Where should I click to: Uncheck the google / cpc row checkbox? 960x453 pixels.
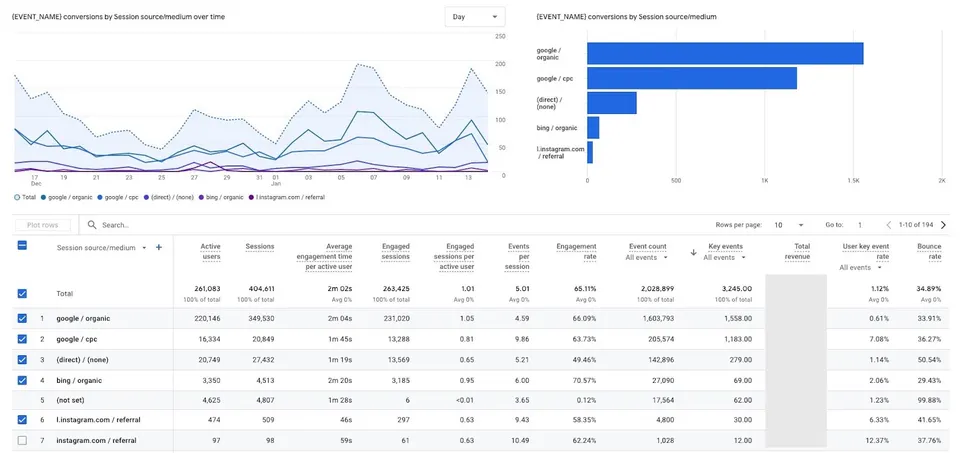pos(22,339)
